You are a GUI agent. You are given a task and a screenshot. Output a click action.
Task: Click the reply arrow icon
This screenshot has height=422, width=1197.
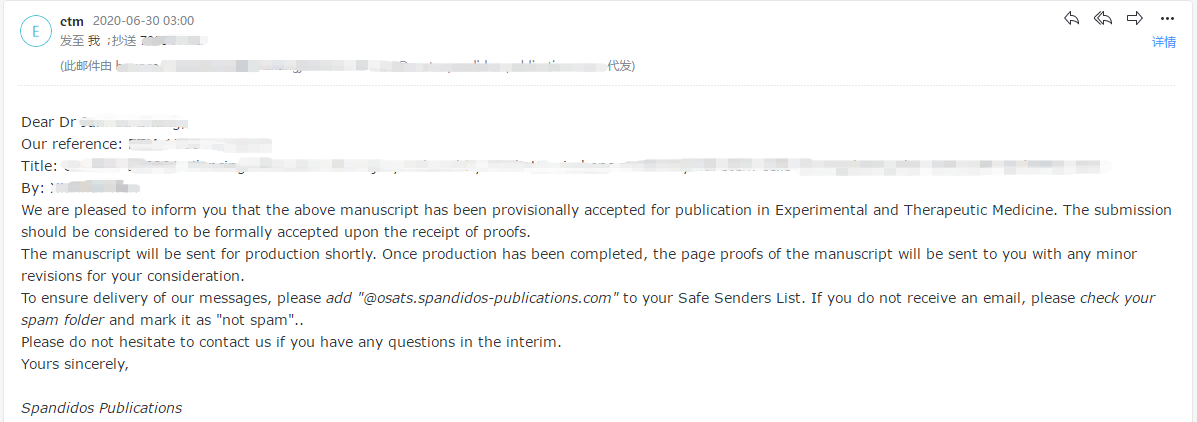point(1071,18)
